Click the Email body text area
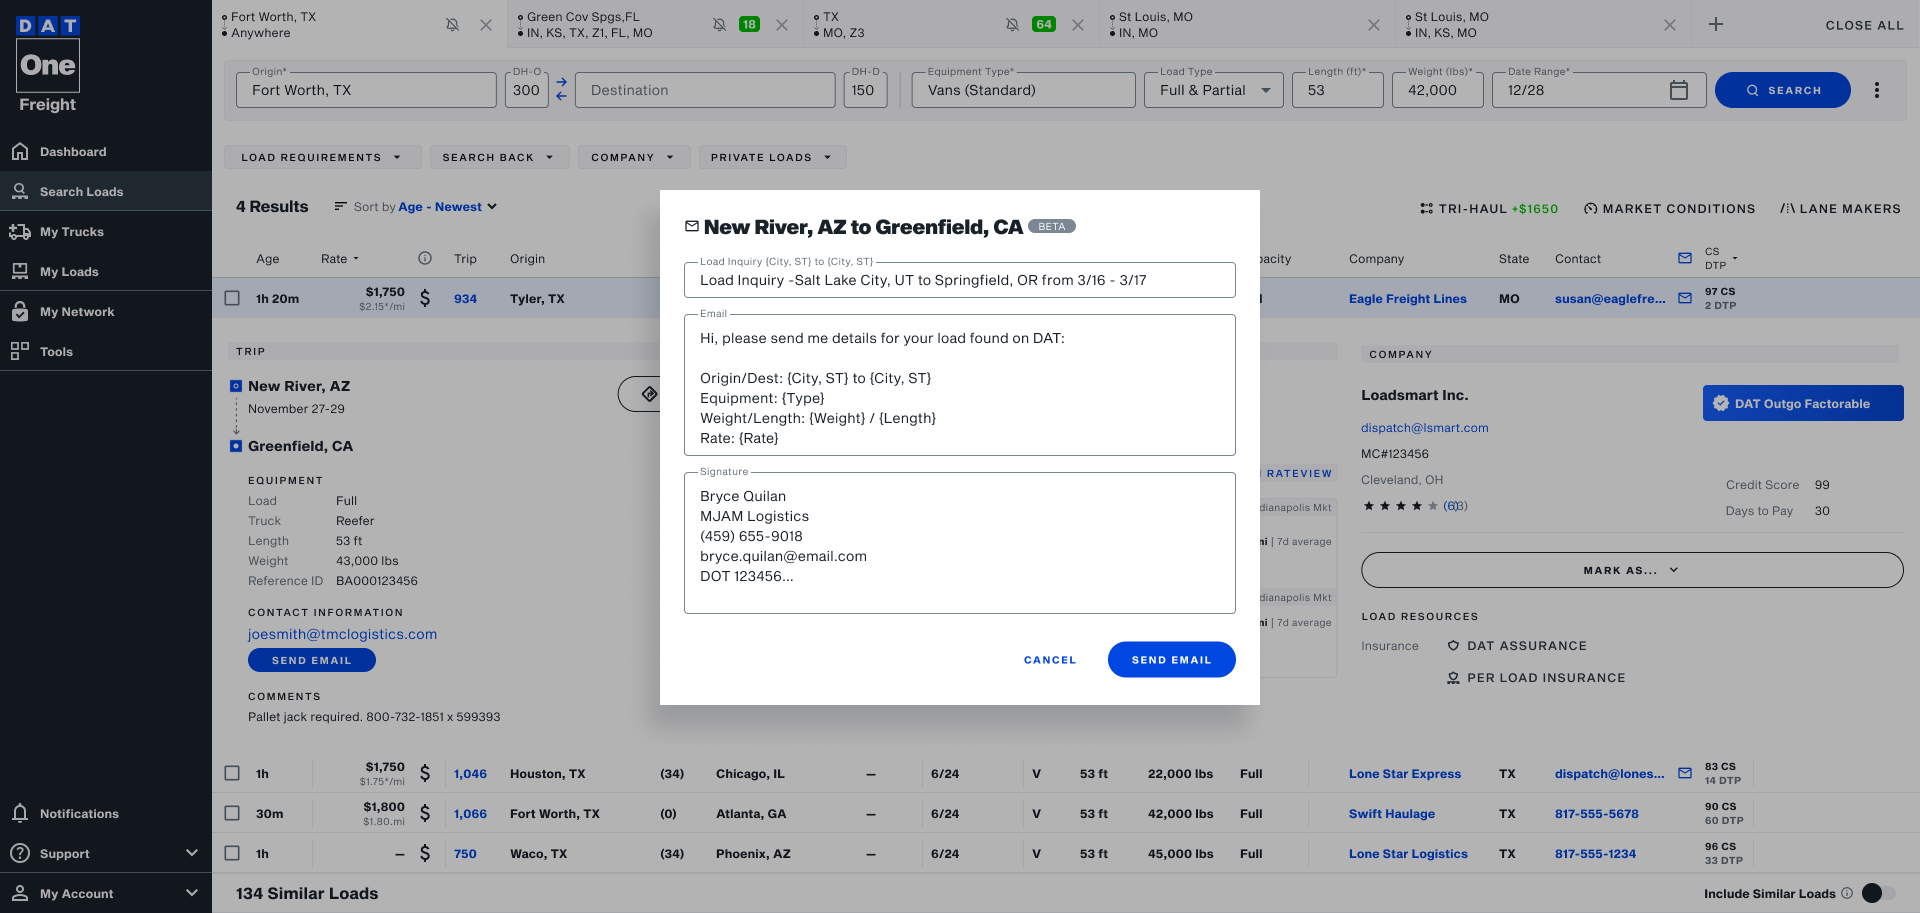The width and height of the screenshot is (1920, 913). pyautogui.click(x=960, y=385)
